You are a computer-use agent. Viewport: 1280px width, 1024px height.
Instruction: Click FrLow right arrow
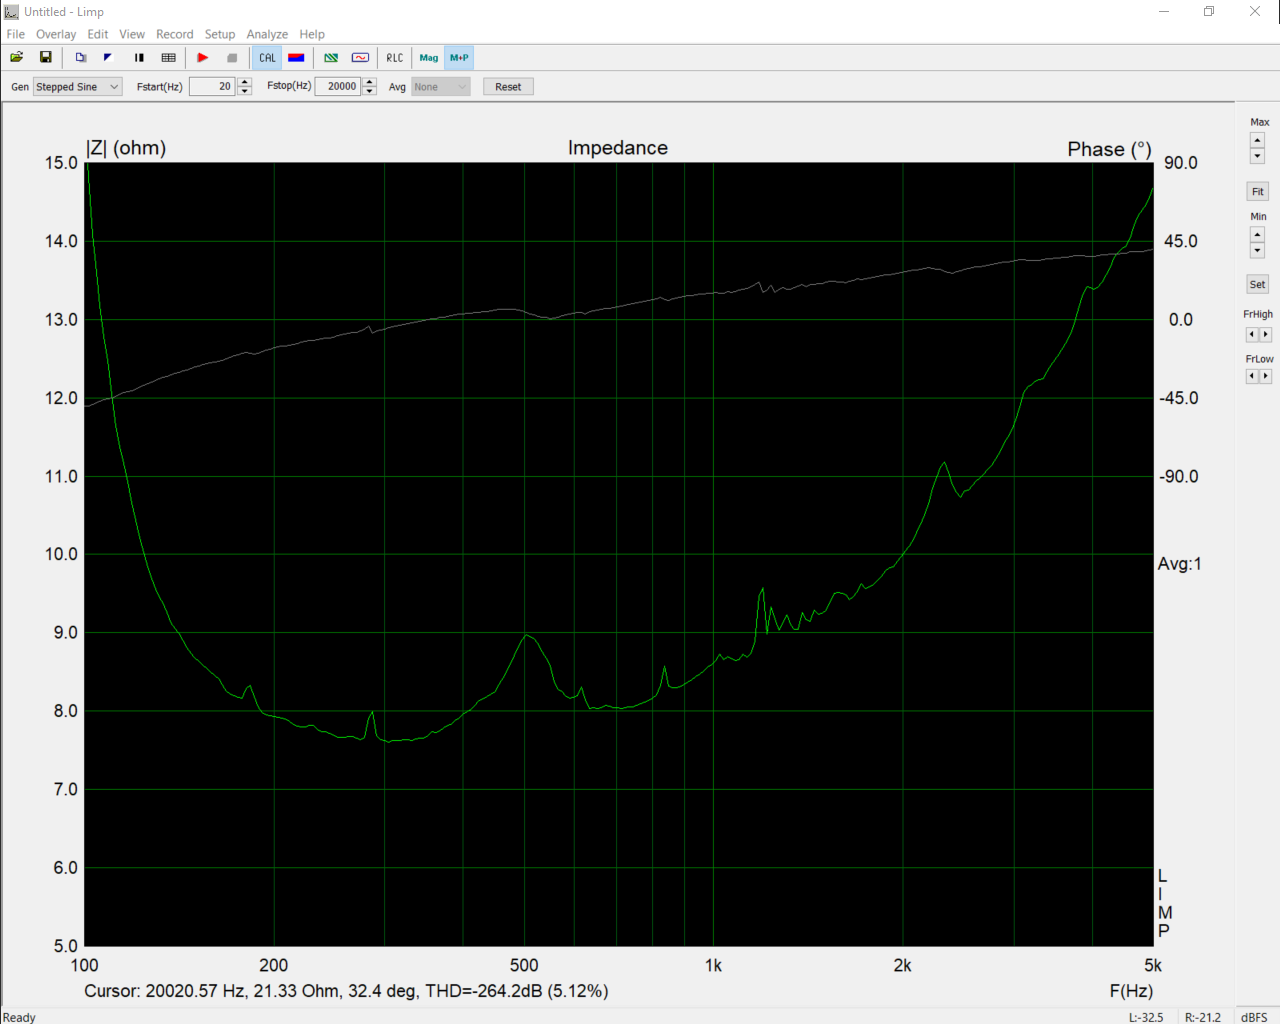(1265, 377)
